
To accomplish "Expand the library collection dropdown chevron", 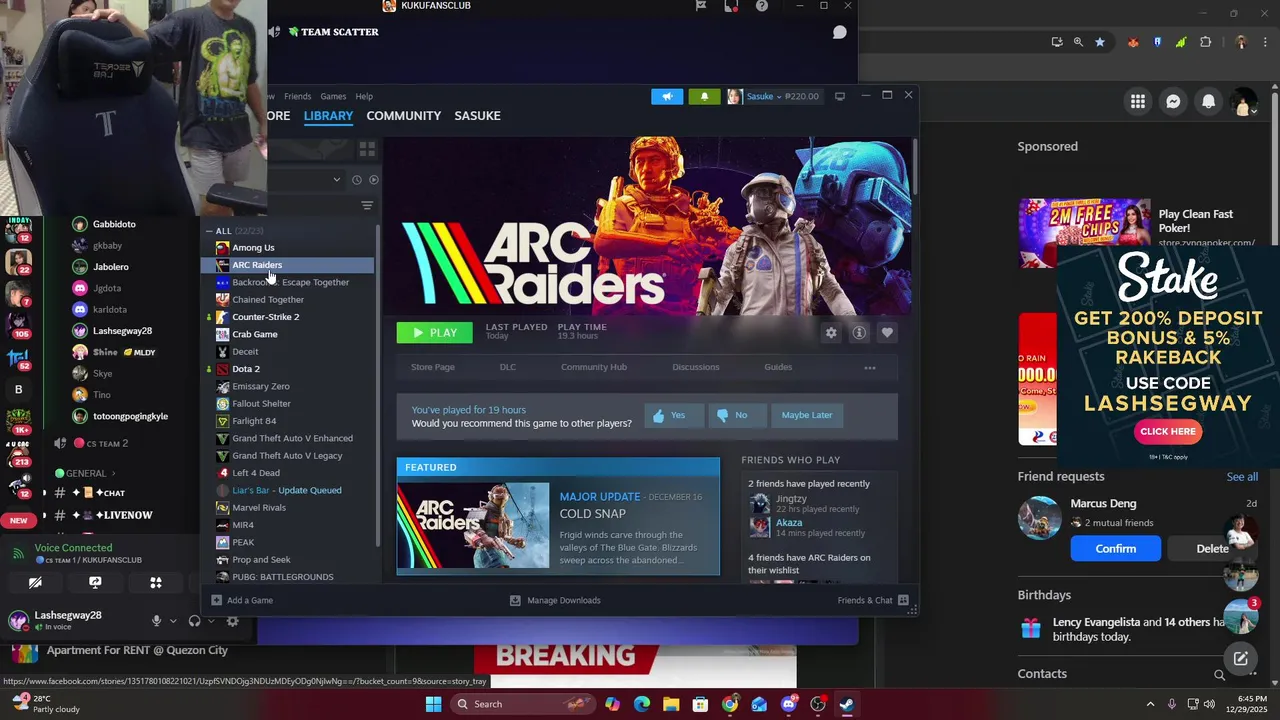I will (336, 180).
